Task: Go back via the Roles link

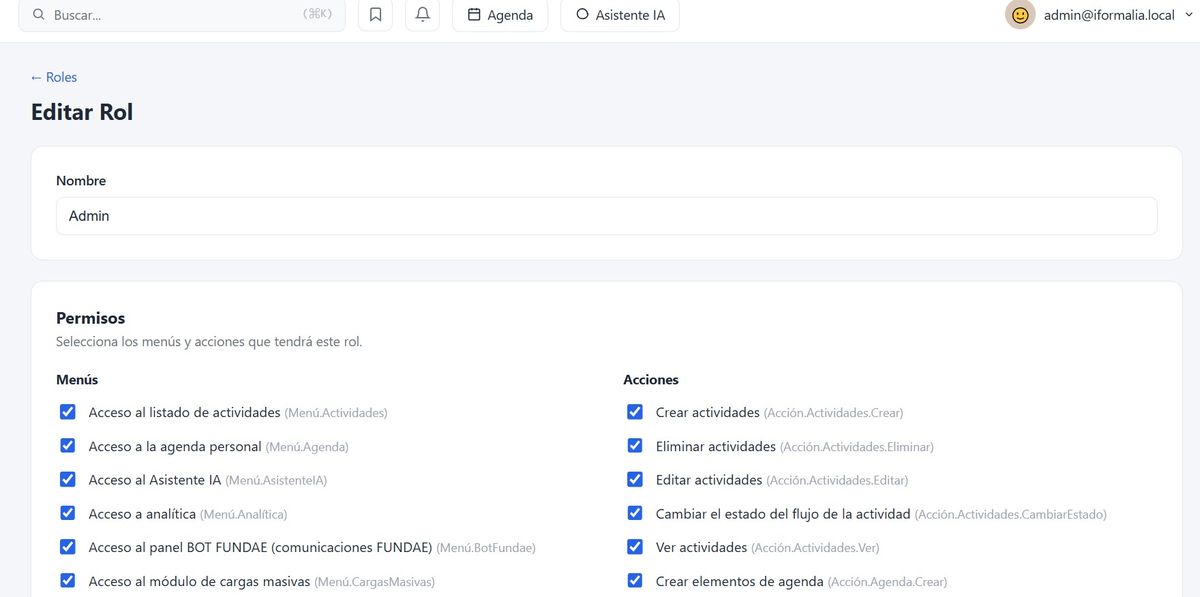Action: click(x=54, y=77)
